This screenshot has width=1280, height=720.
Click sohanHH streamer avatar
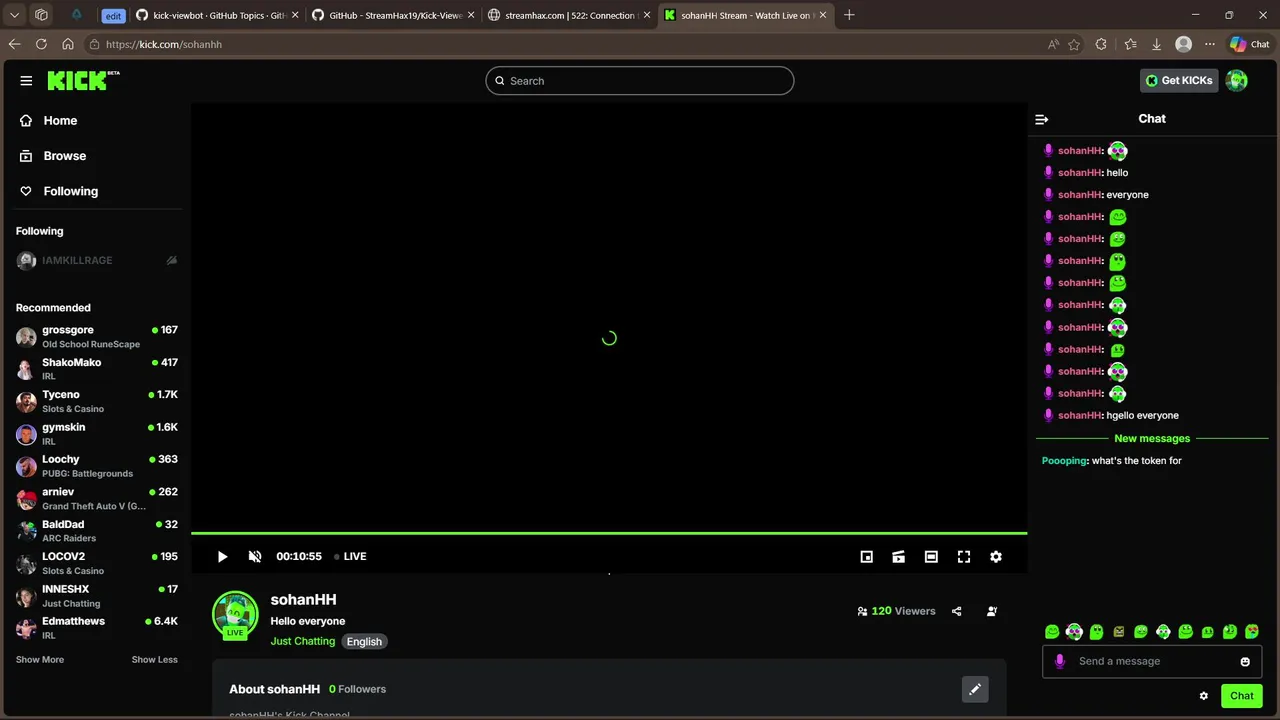235,614
